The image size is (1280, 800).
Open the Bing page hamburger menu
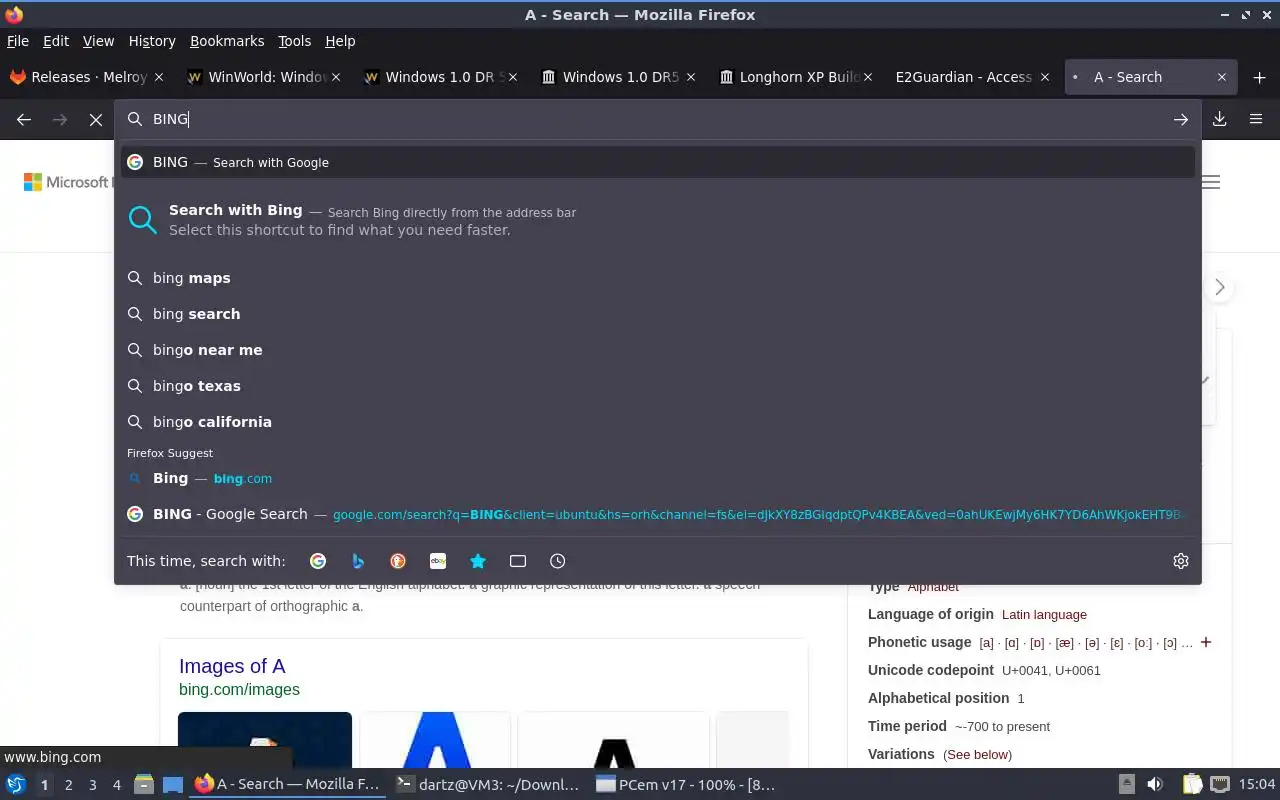pos(1211,182)
